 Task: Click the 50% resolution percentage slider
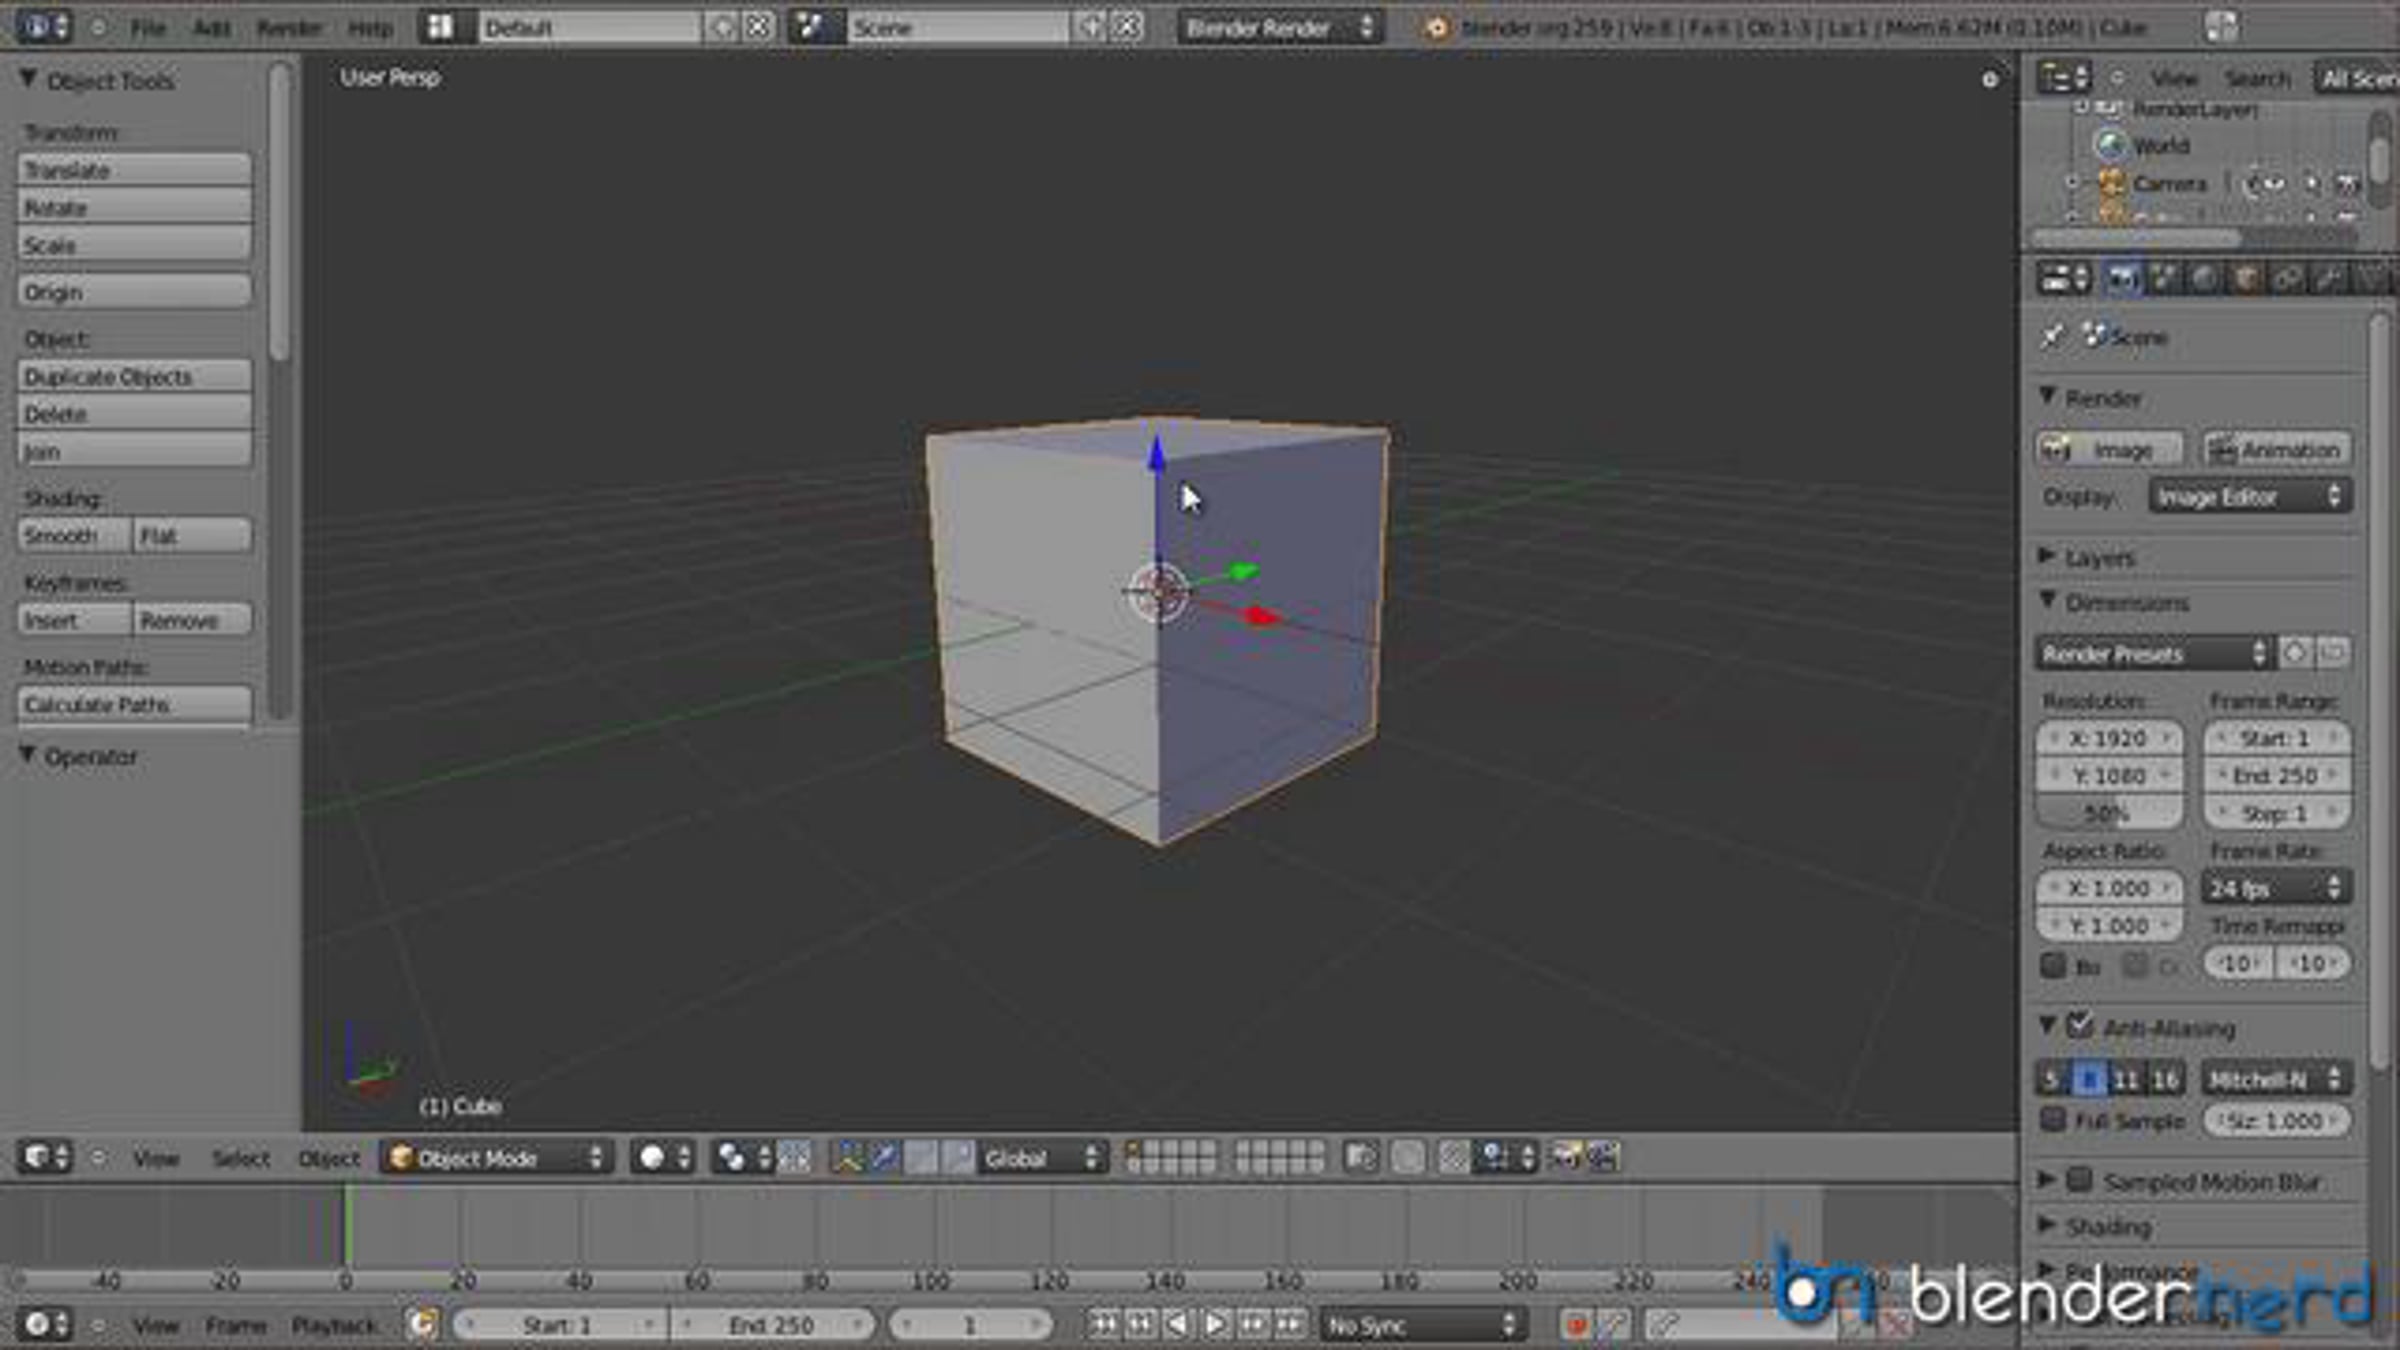pyautogui.click(x=2108, y=814)
